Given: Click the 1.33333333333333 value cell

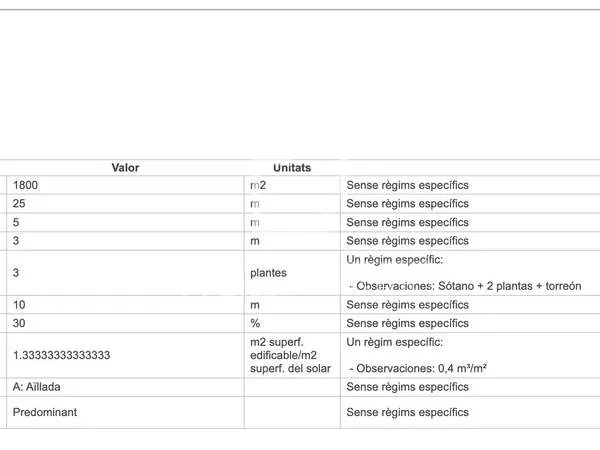Looking at the screenshot, I should click(125, 355).
